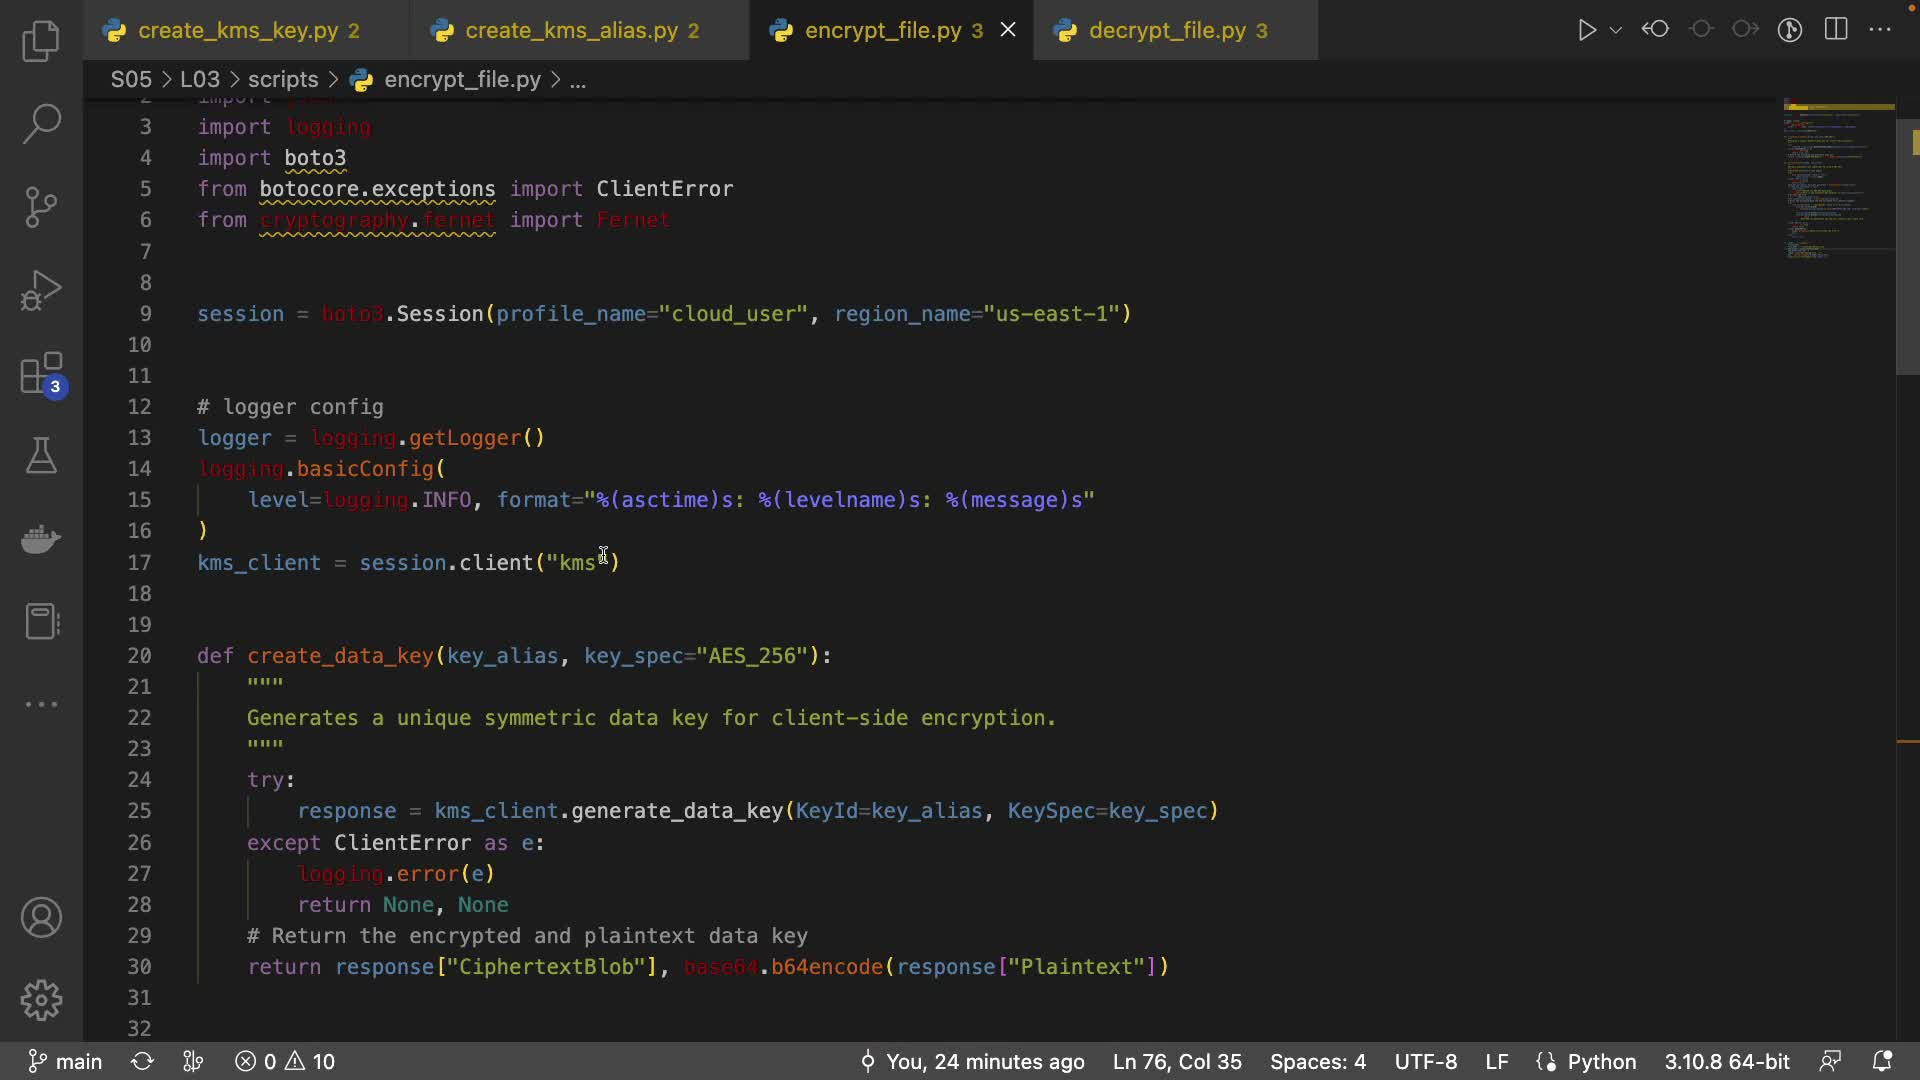The height and width of the screenshot is (1080, 1920).
Task: Open the Search view in the activity bar
Action: 41,124
